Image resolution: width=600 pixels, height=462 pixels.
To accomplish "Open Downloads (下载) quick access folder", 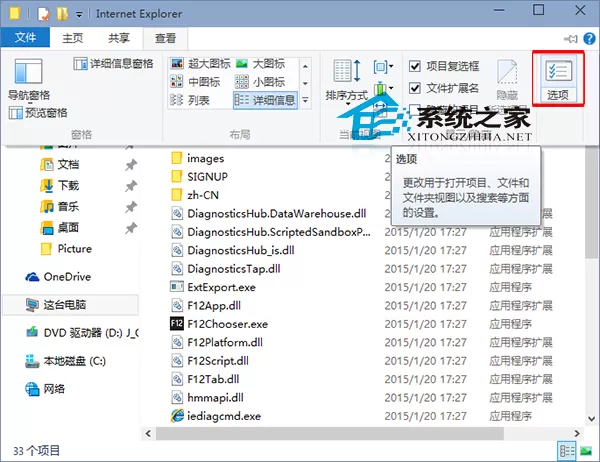I will (60, 186).
